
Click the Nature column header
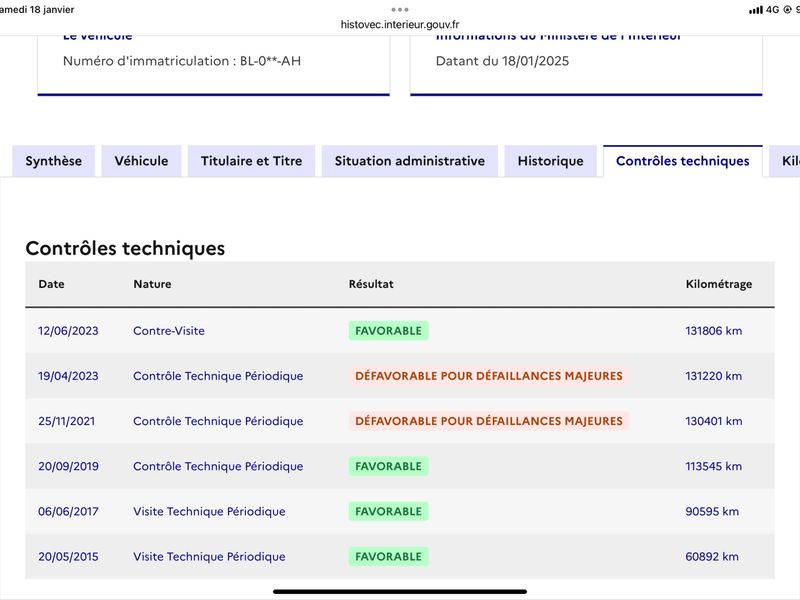pyautogui.click(x=152, y=284)
